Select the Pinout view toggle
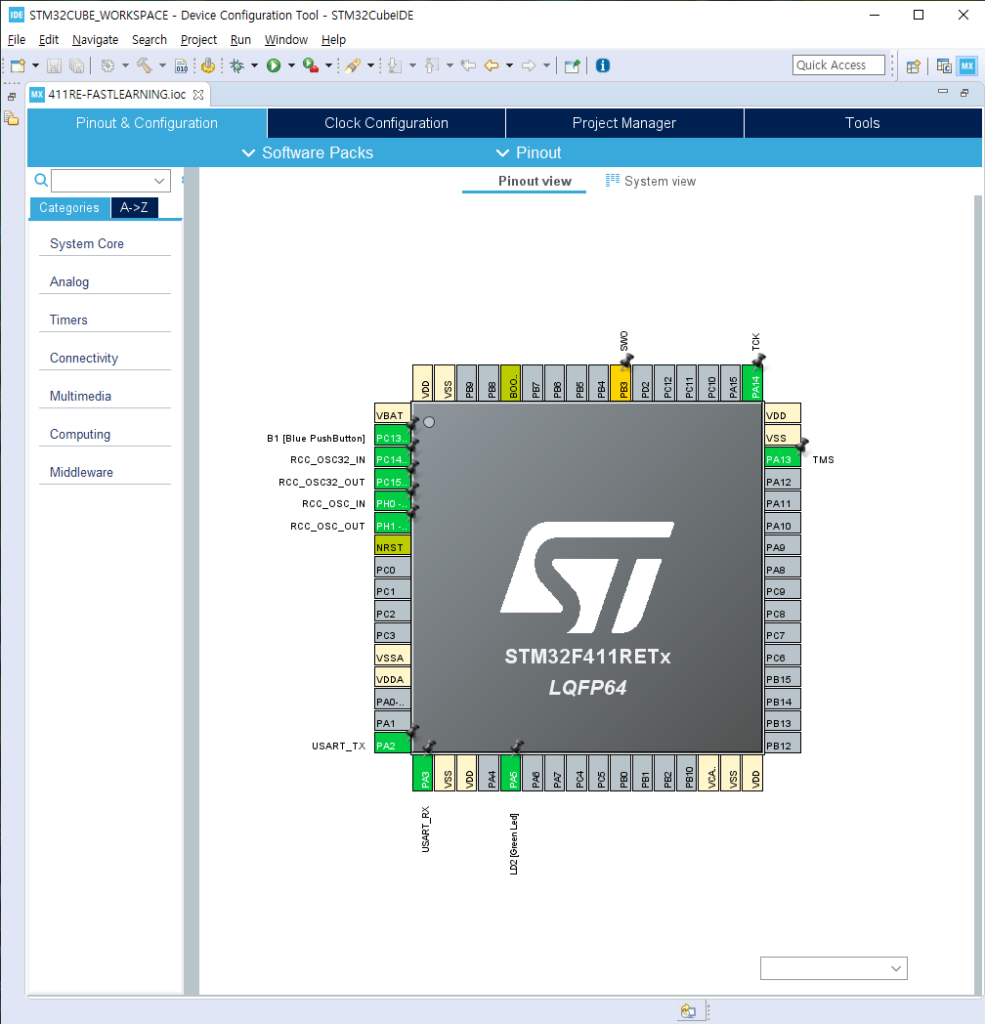The width and height of the screenshot is (985, 1024). coord(534,181)
